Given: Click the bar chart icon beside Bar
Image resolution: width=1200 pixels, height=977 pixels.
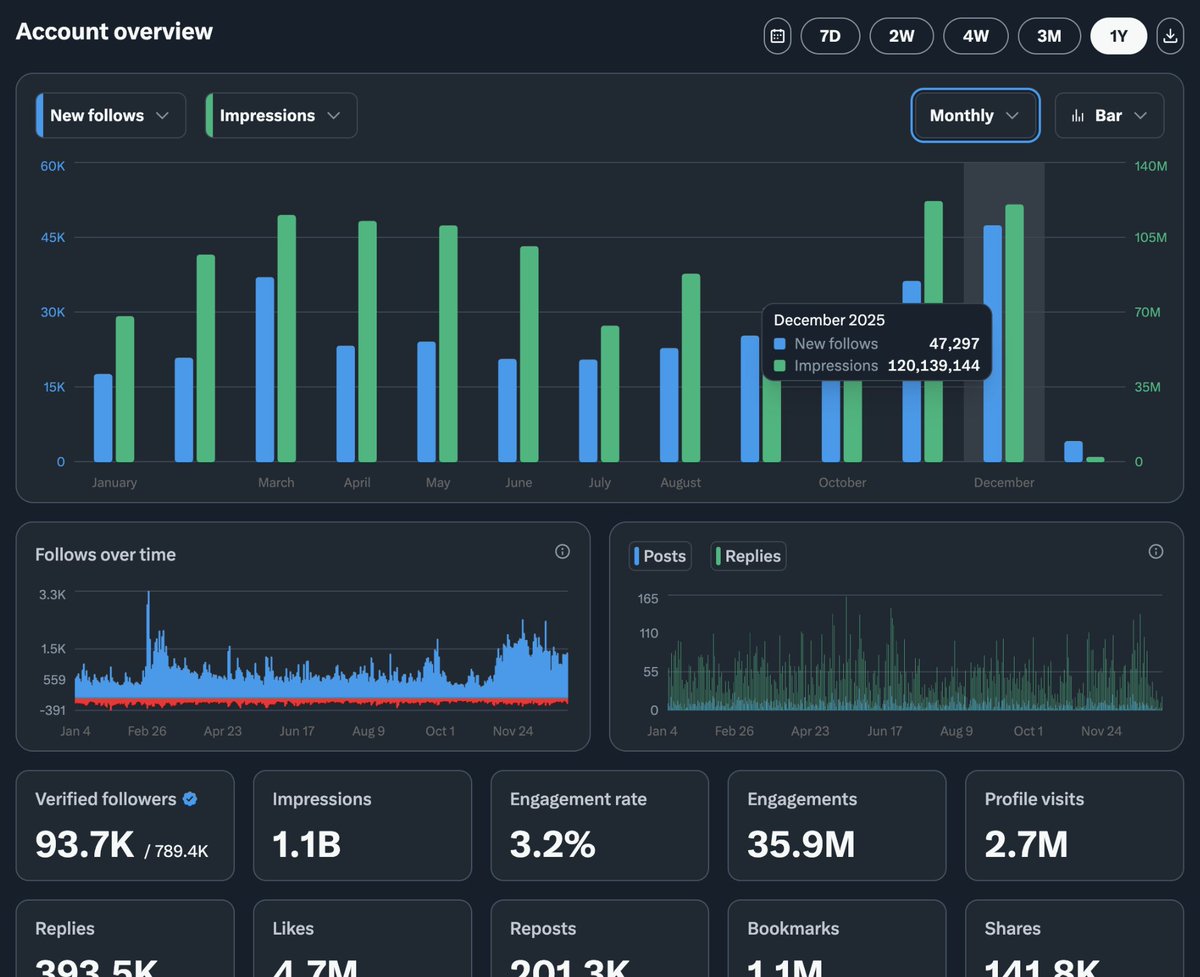Looking at the screenshot, I should 1078,116.
